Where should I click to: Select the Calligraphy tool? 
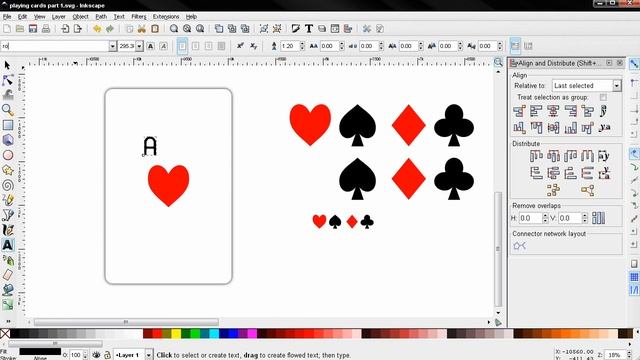coord(7,230)
